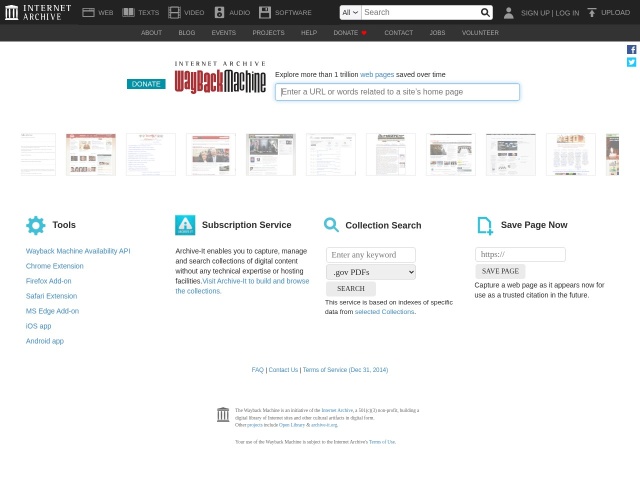Viewport: 640px width, 480px height.
Task: Open the Video film icon
Action: [174, 13]
